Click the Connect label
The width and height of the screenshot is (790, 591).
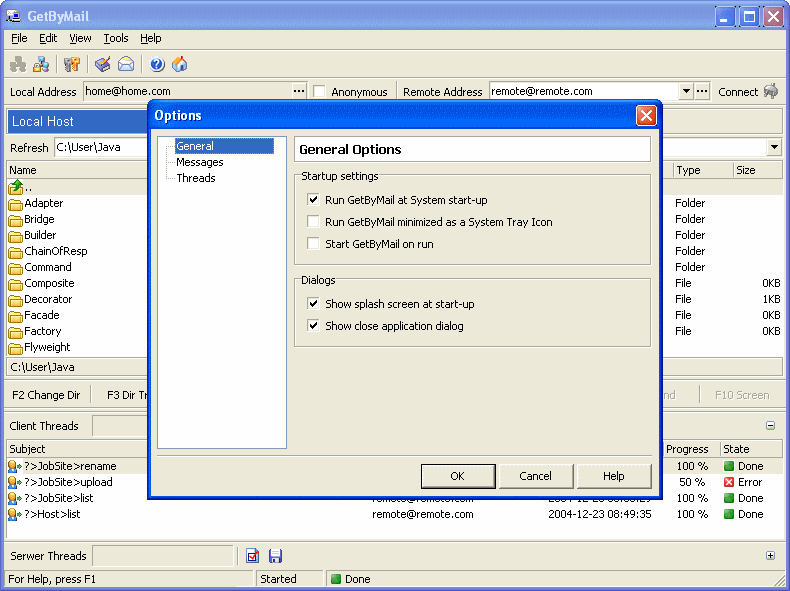(x=738, y=92)
